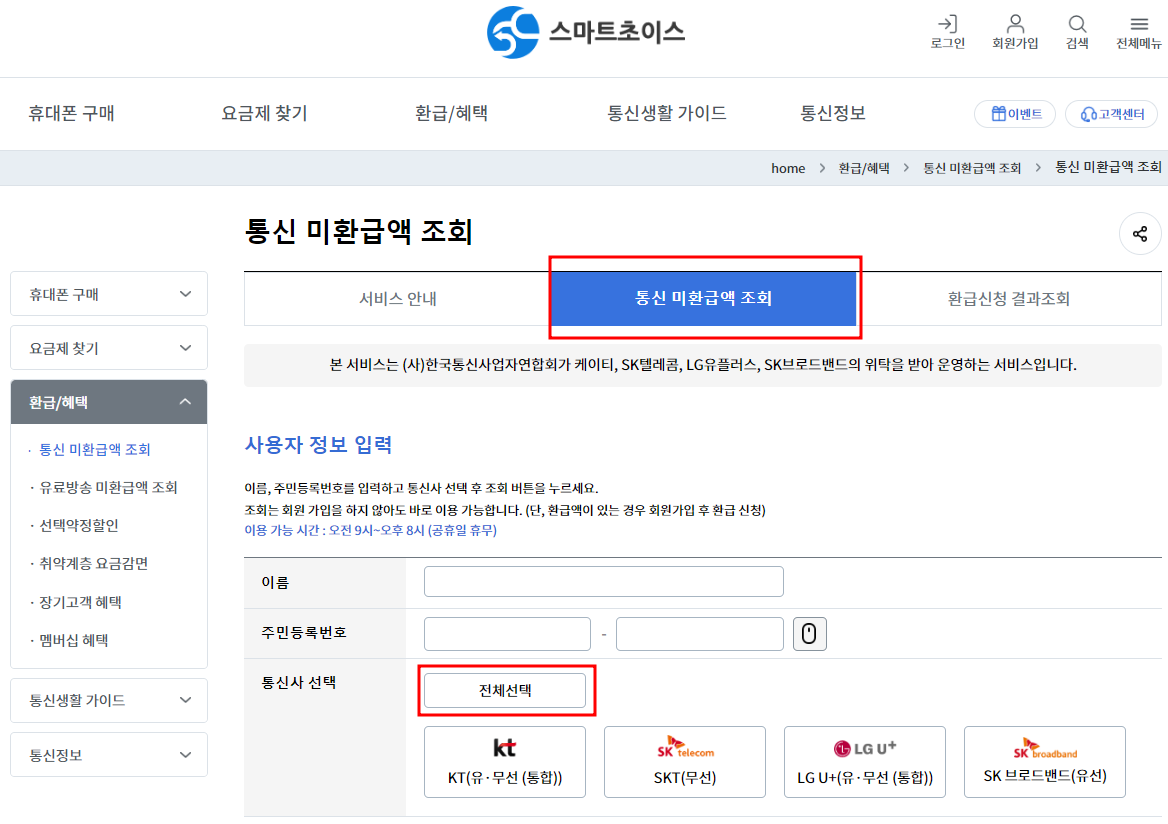This screenshot has width=1168, height=824.
Task: Click the 고객센터 headset icon button
Action: [1111, 113]
